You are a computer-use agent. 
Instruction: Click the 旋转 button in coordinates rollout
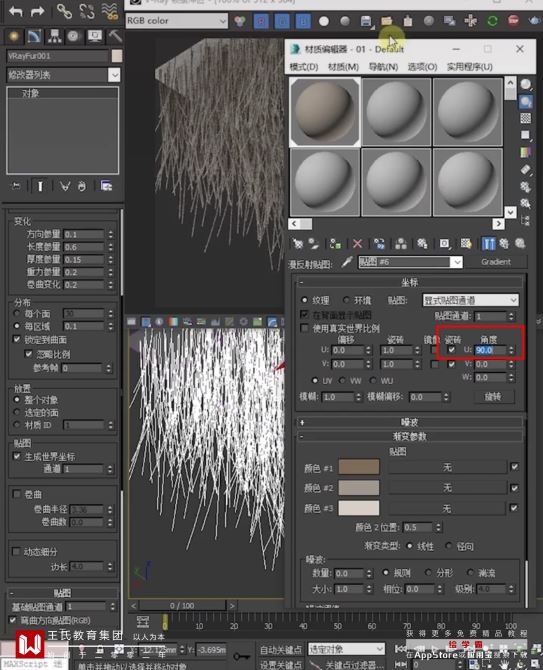[493, 397]
